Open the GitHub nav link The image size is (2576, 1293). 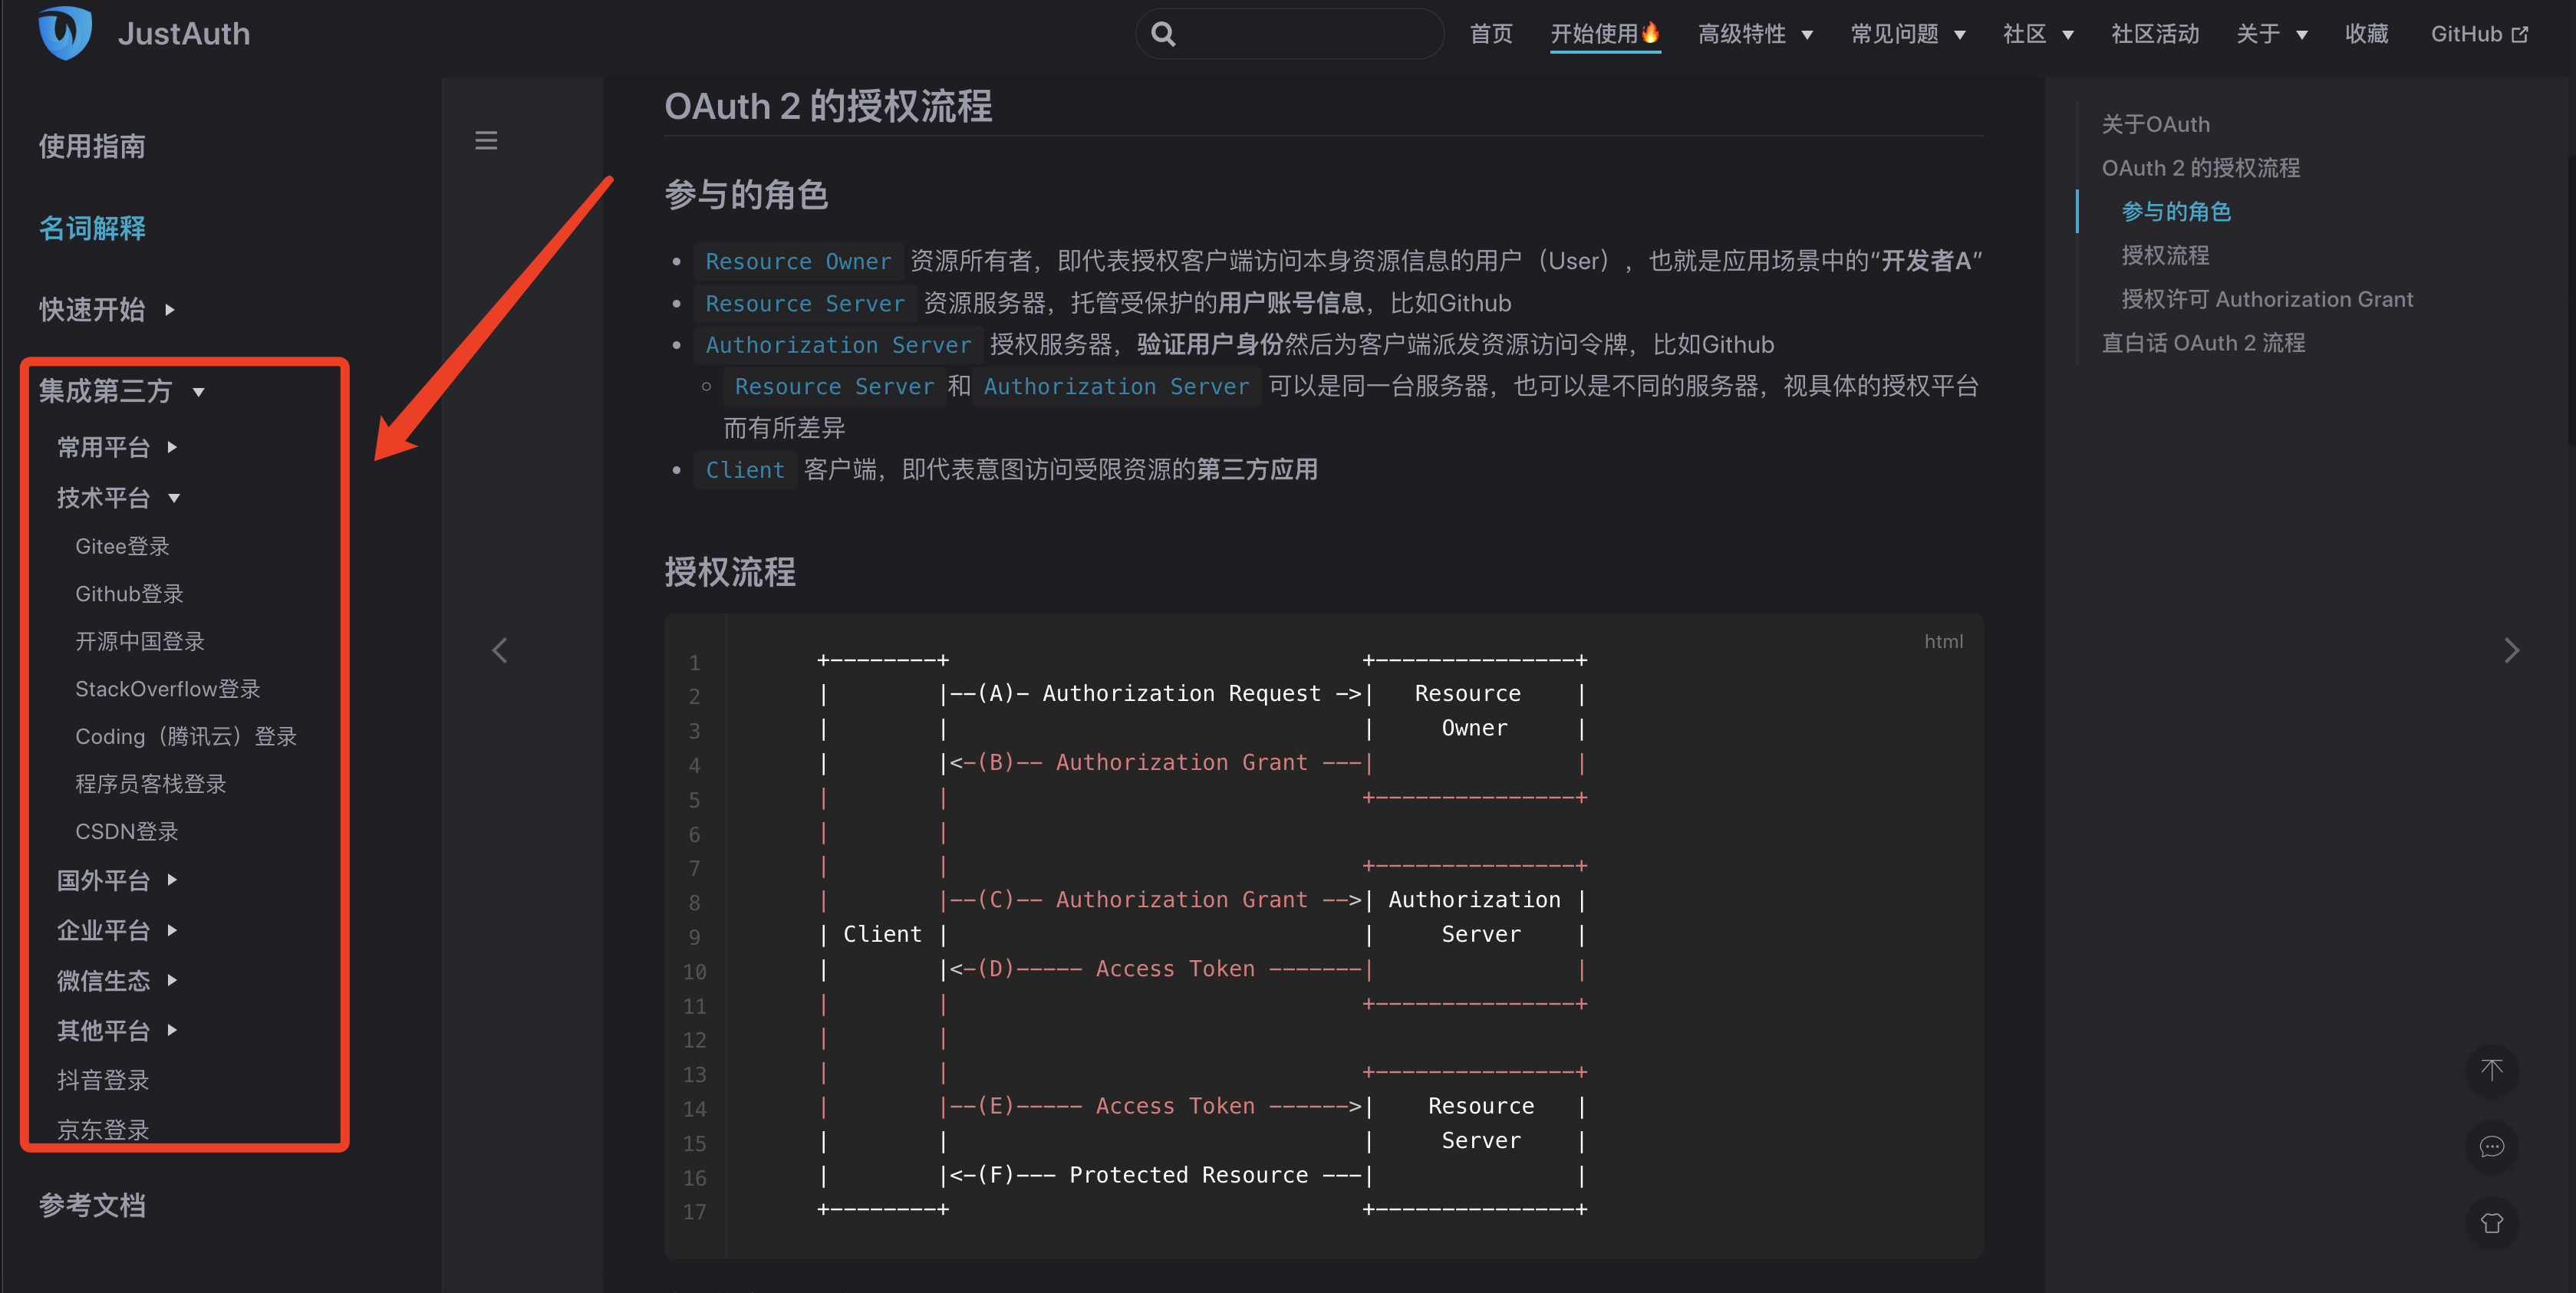coord(2479,34)
